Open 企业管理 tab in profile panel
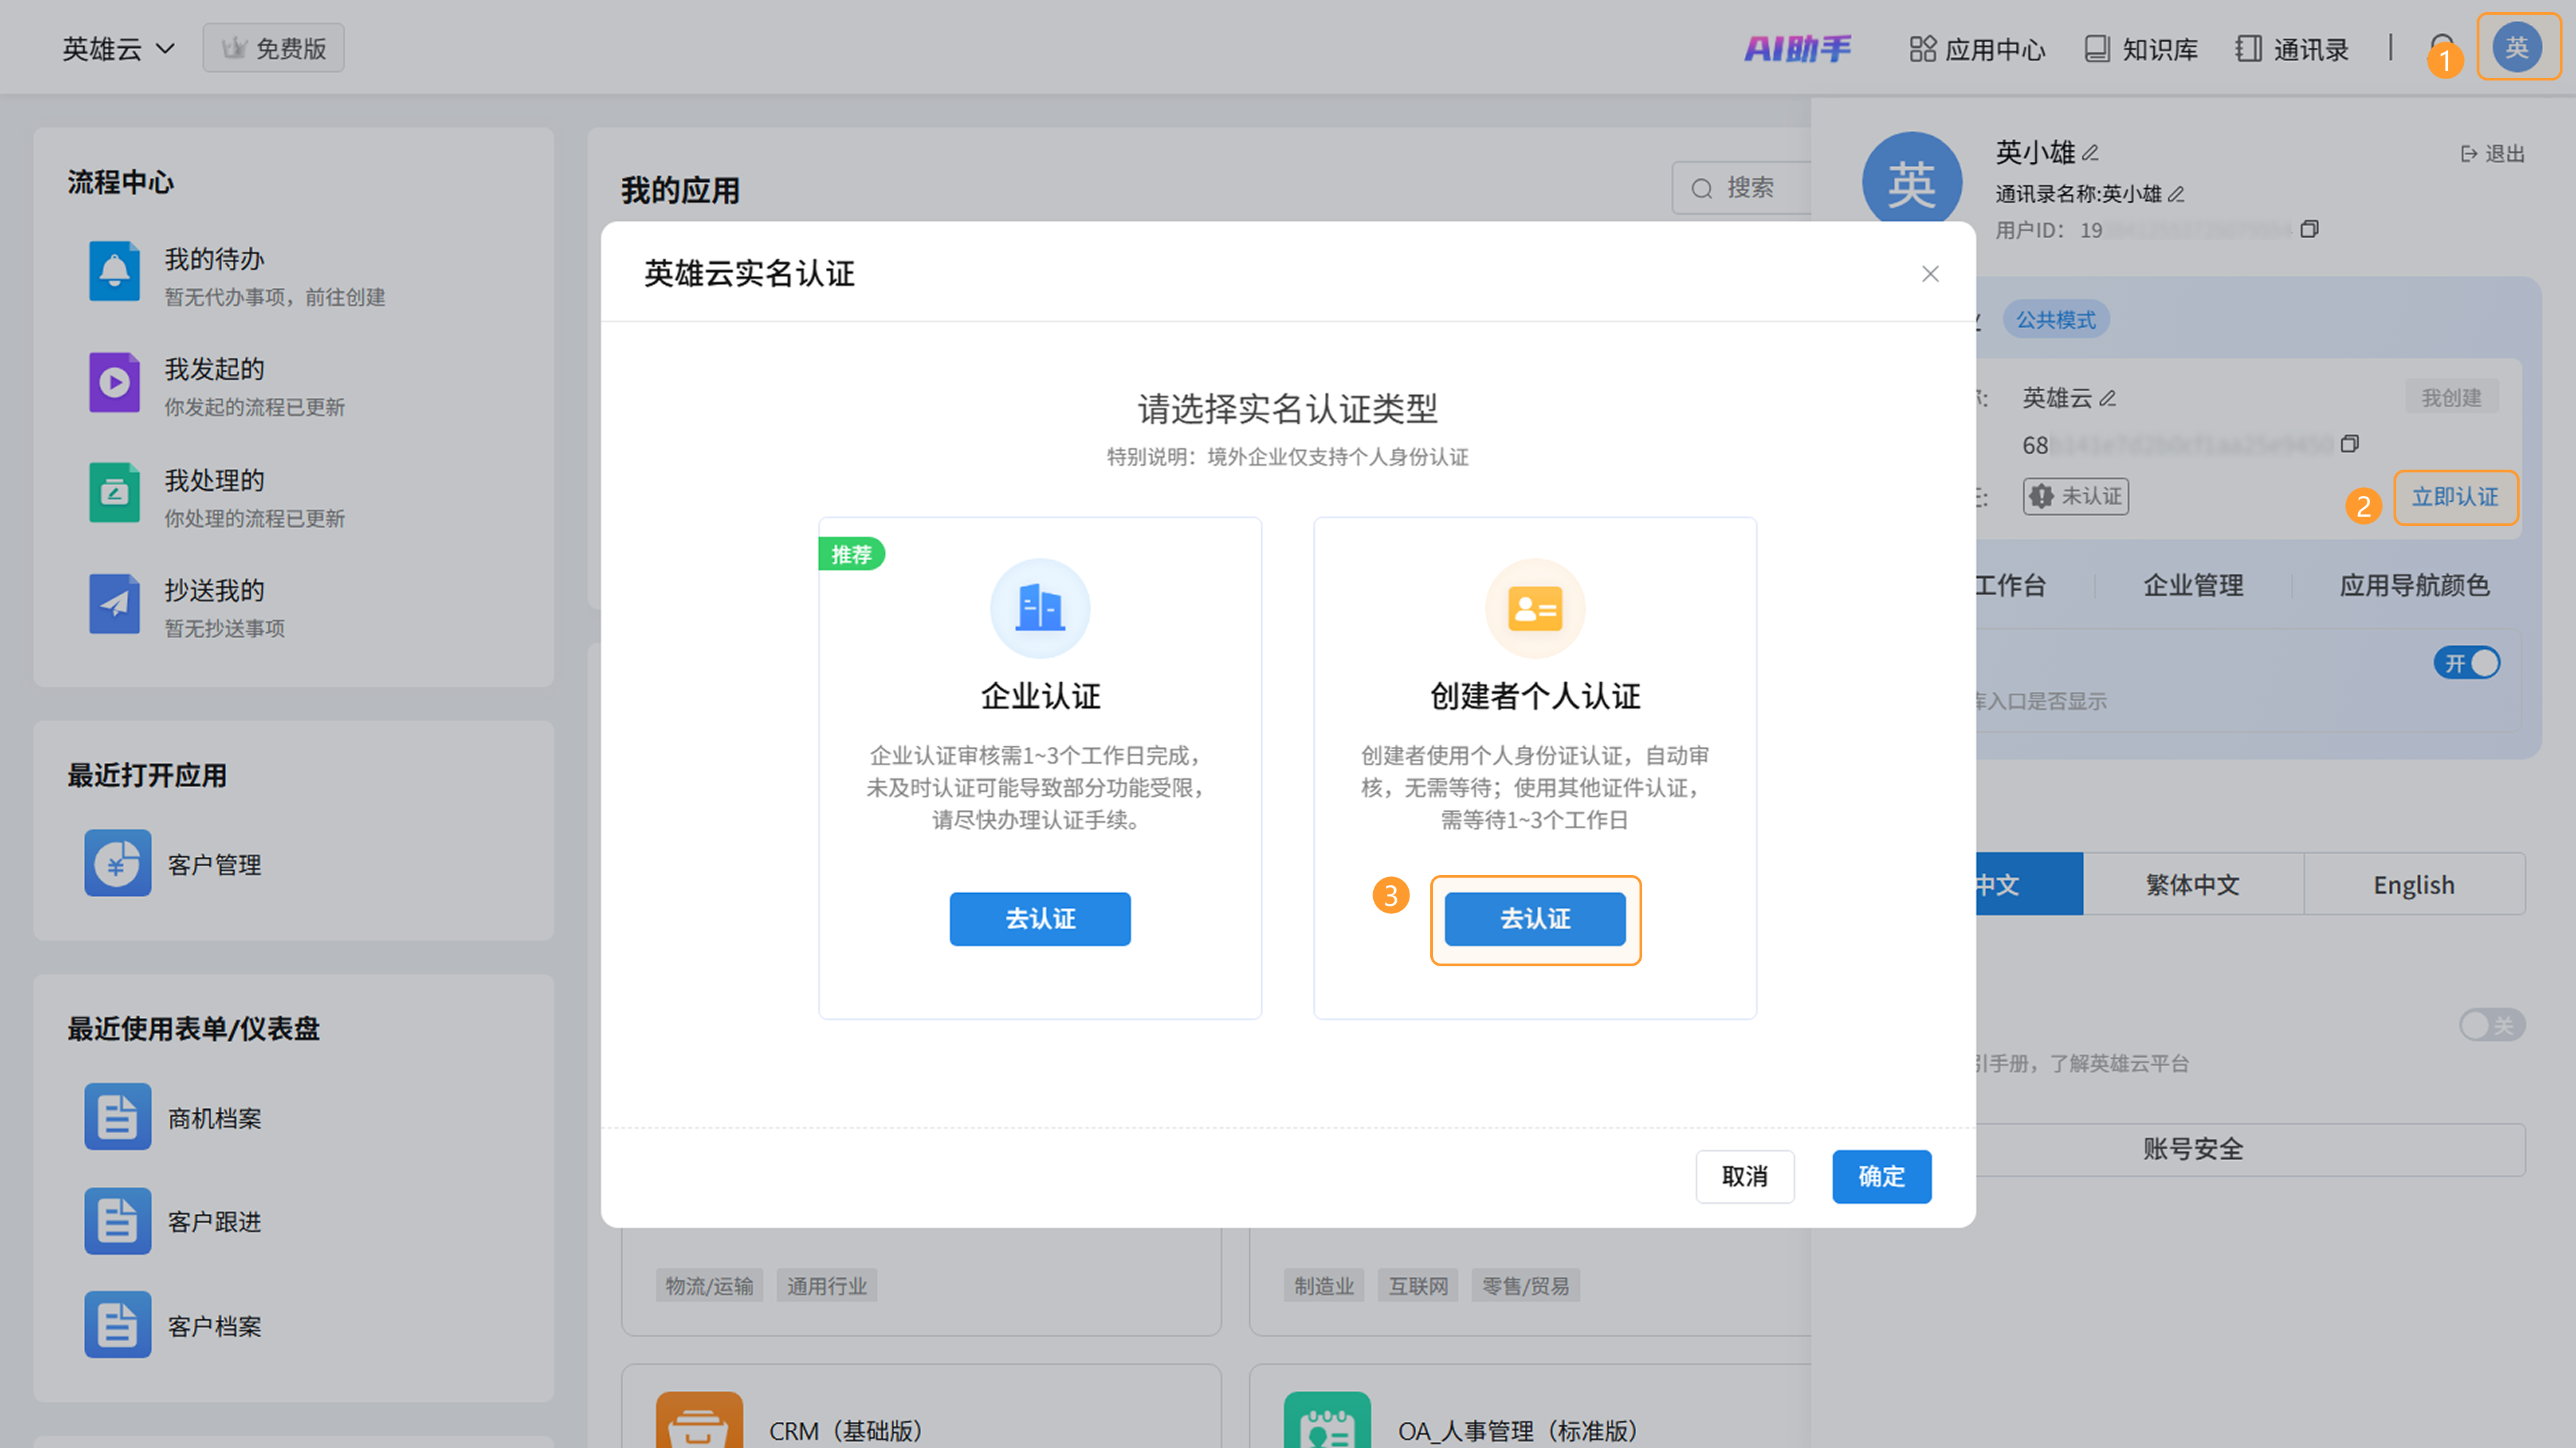Screen dimensions: 2576x1448 tap(2193, 585)
